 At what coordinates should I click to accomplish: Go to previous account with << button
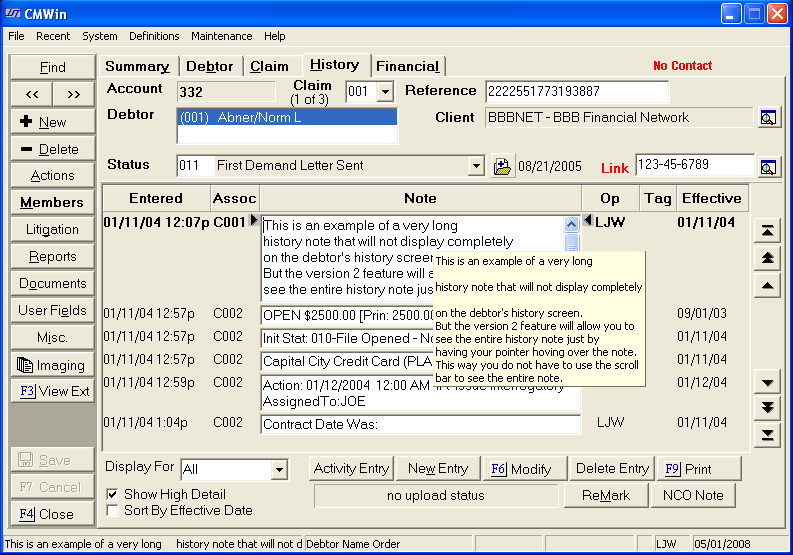tap(32, 94)
